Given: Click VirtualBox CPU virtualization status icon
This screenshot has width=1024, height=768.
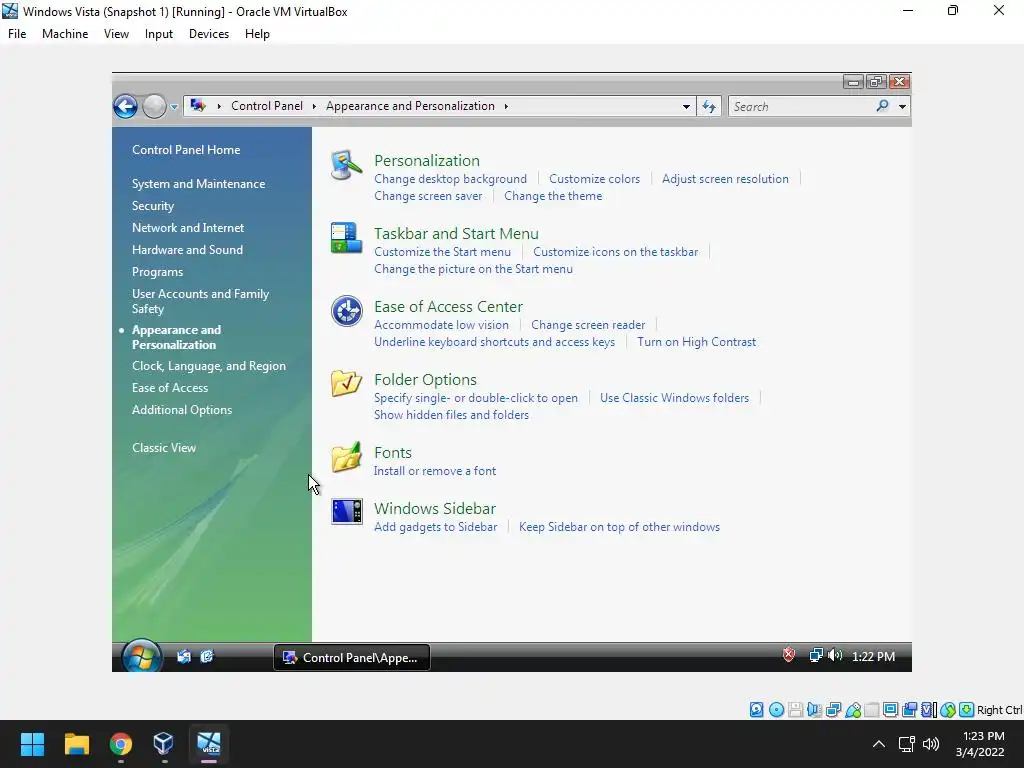Looking at the screenshot, I should coord(929,710).
